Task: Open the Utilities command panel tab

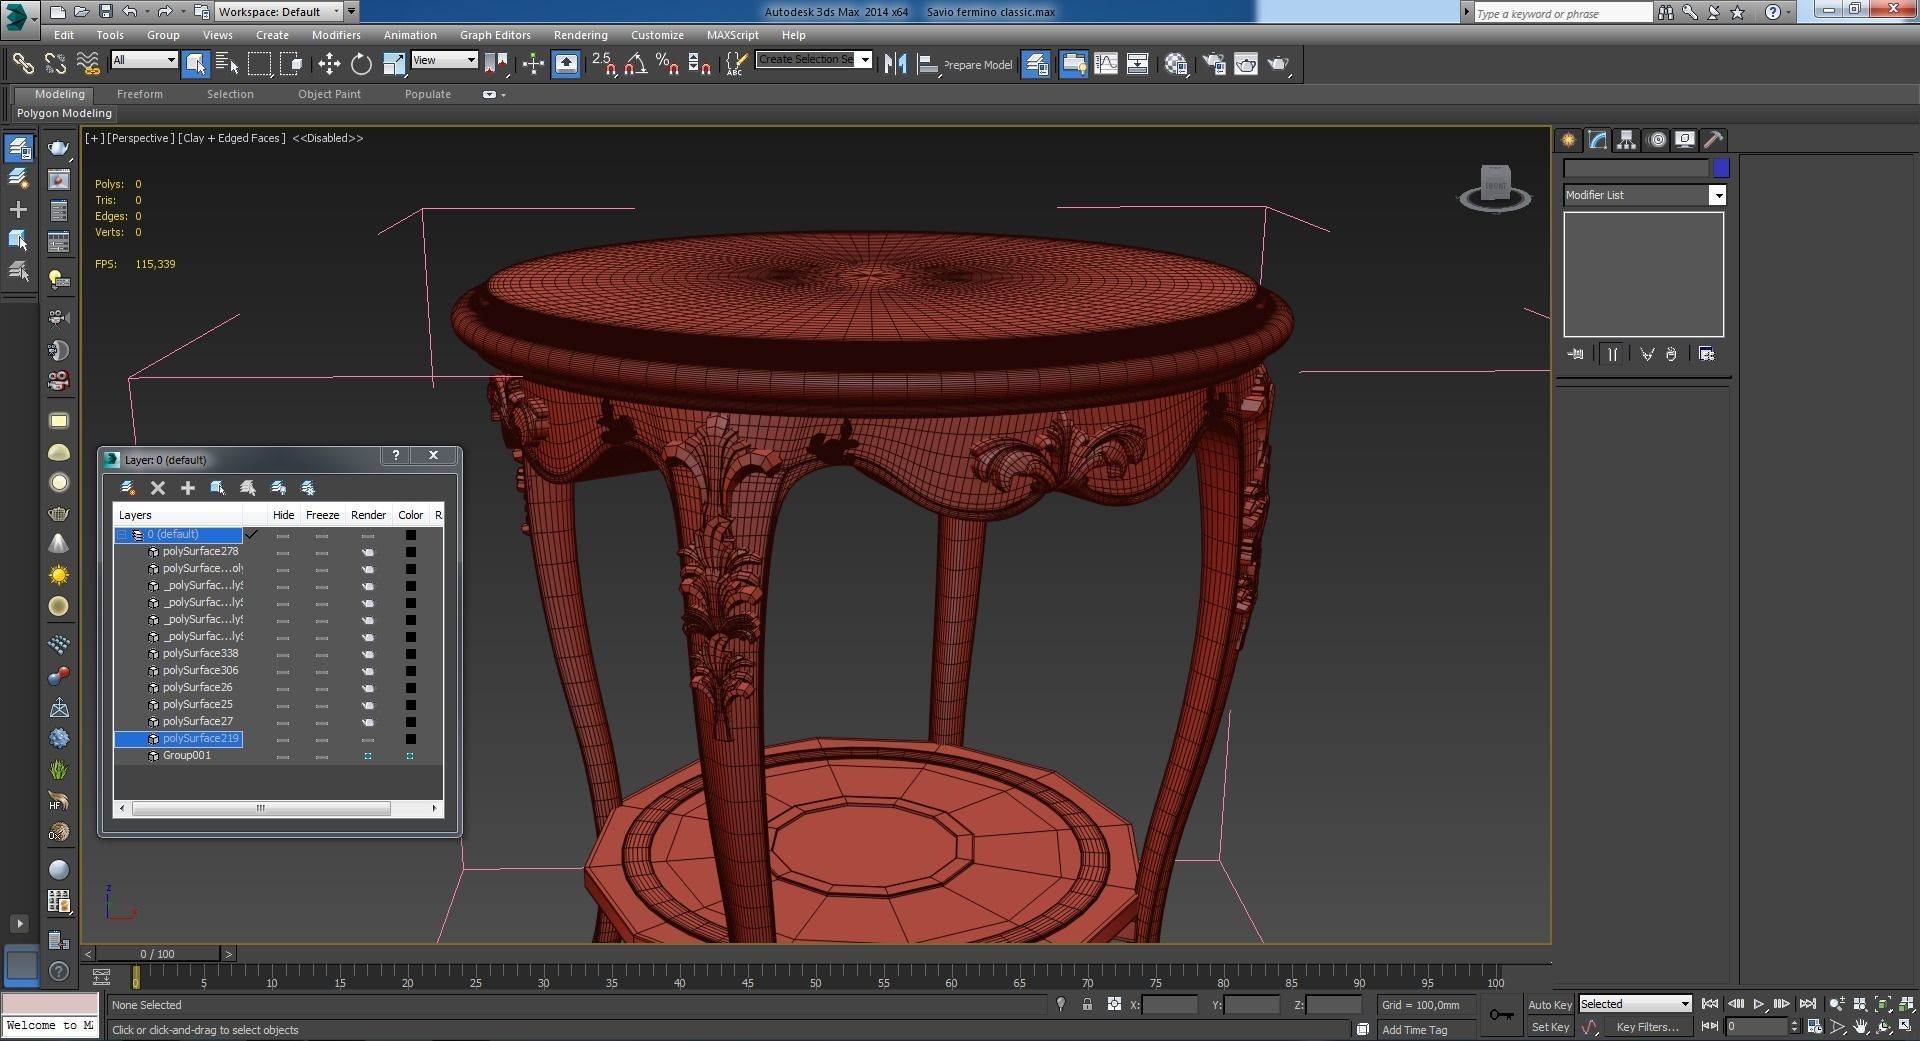Action: tap(1714, 140)
